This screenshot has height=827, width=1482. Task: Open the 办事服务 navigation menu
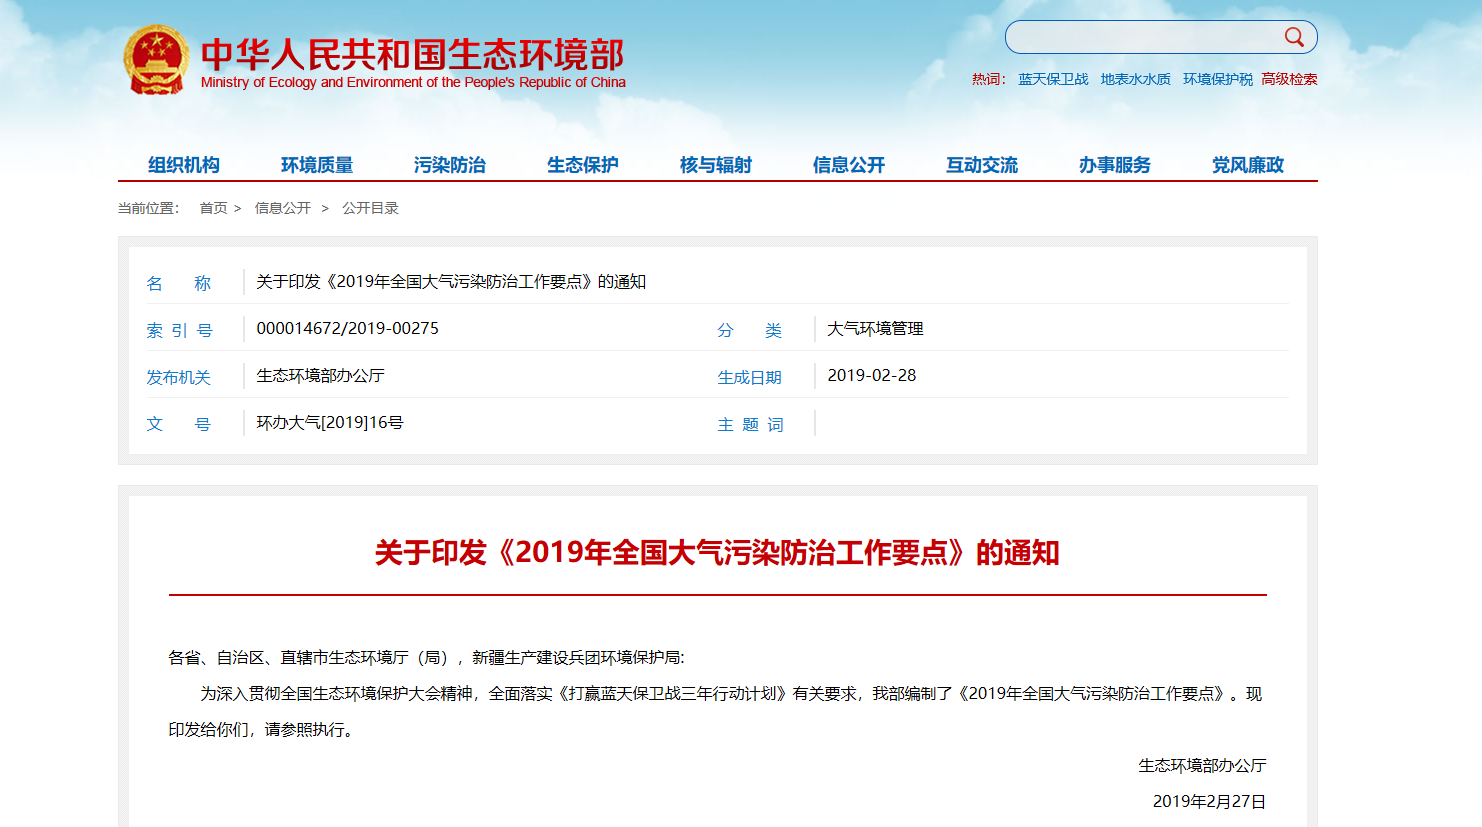1115,165
